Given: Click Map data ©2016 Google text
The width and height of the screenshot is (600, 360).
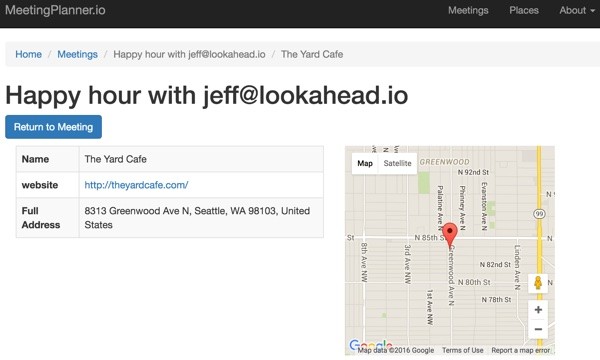Looking at the screenshot, I should pyautogui.click(x=396, y=350).
